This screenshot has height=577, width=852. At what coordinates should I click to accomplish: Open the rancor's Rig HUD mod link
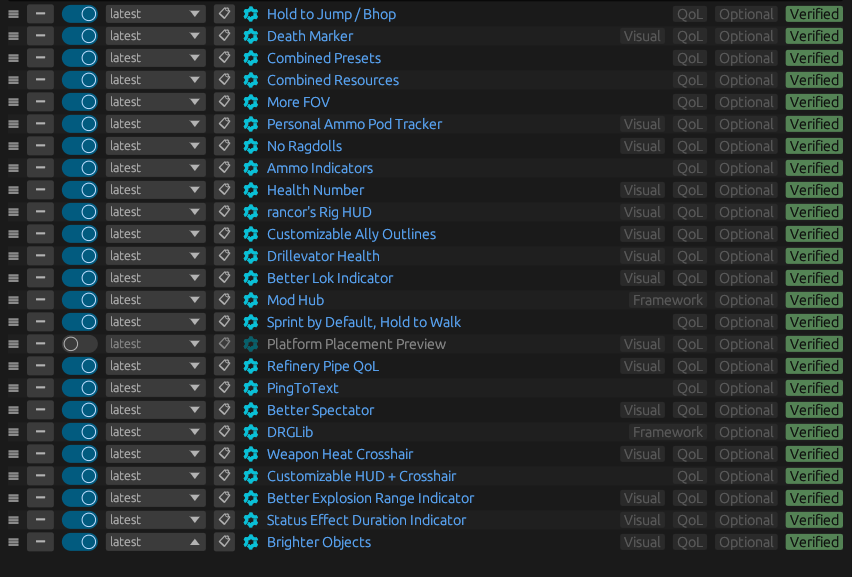tap(319, 212)
